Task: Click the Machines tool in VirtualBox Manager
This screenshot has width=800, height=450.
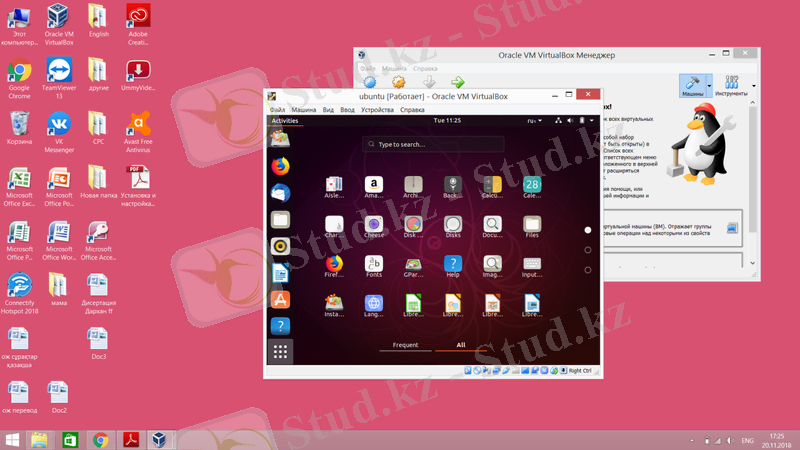Action: pyautogui.click(x=692, y=84)
